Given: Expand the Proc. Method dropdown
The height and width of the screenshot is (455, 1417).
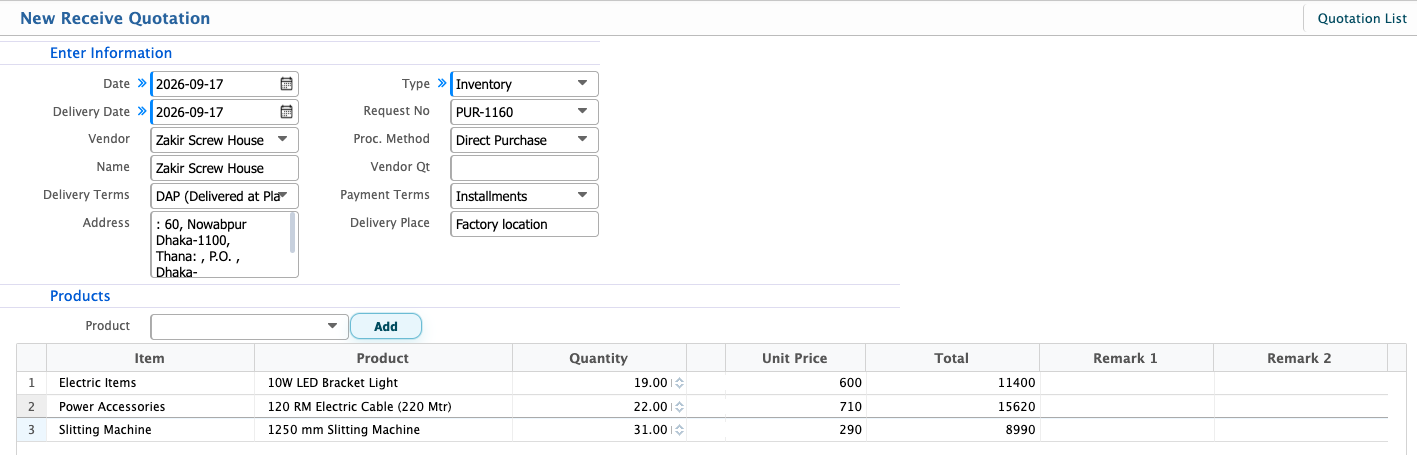Looking at the screenshot, I should 582,140.
